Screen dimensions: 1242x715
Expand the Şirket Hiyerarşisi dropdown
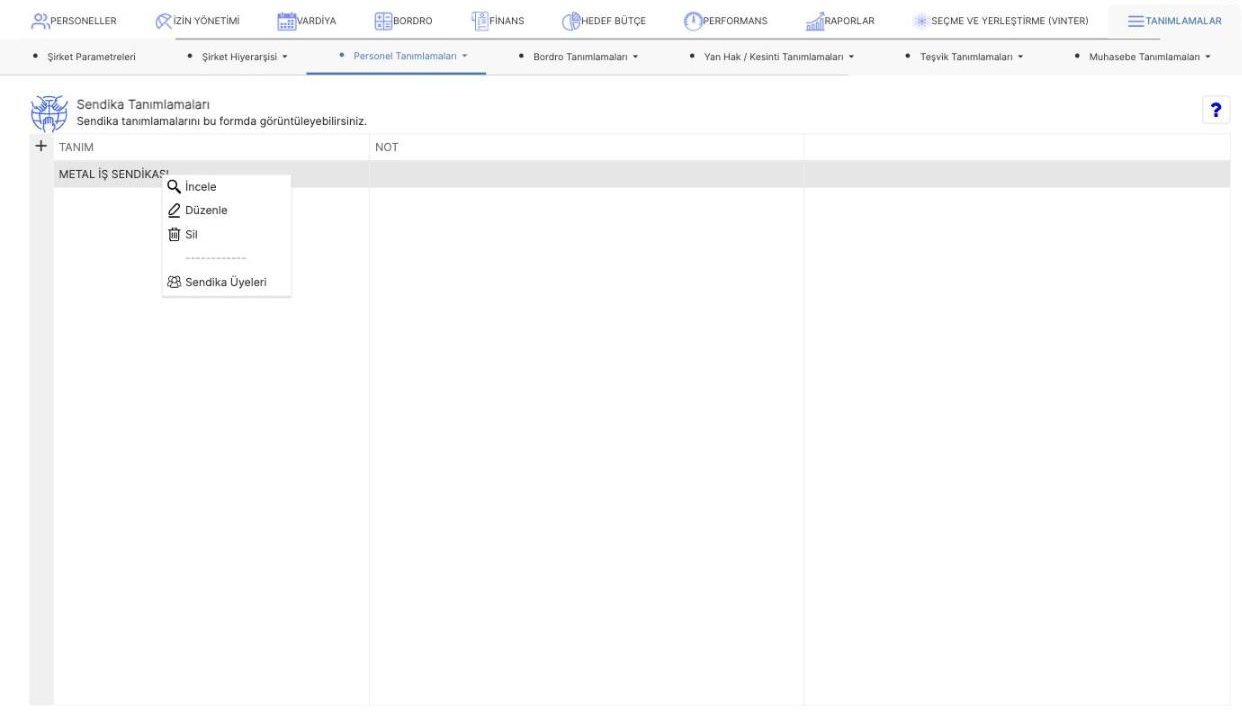[x=285, y=56]
